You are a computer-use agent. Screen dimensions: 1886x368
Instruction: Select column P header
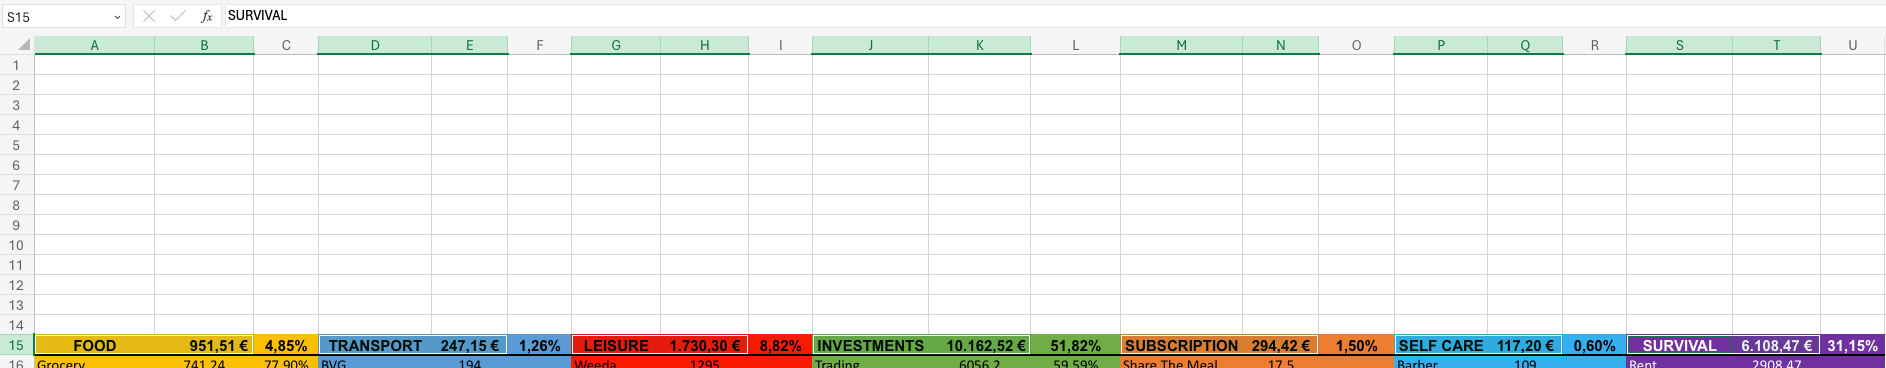tap(1441, 45)
